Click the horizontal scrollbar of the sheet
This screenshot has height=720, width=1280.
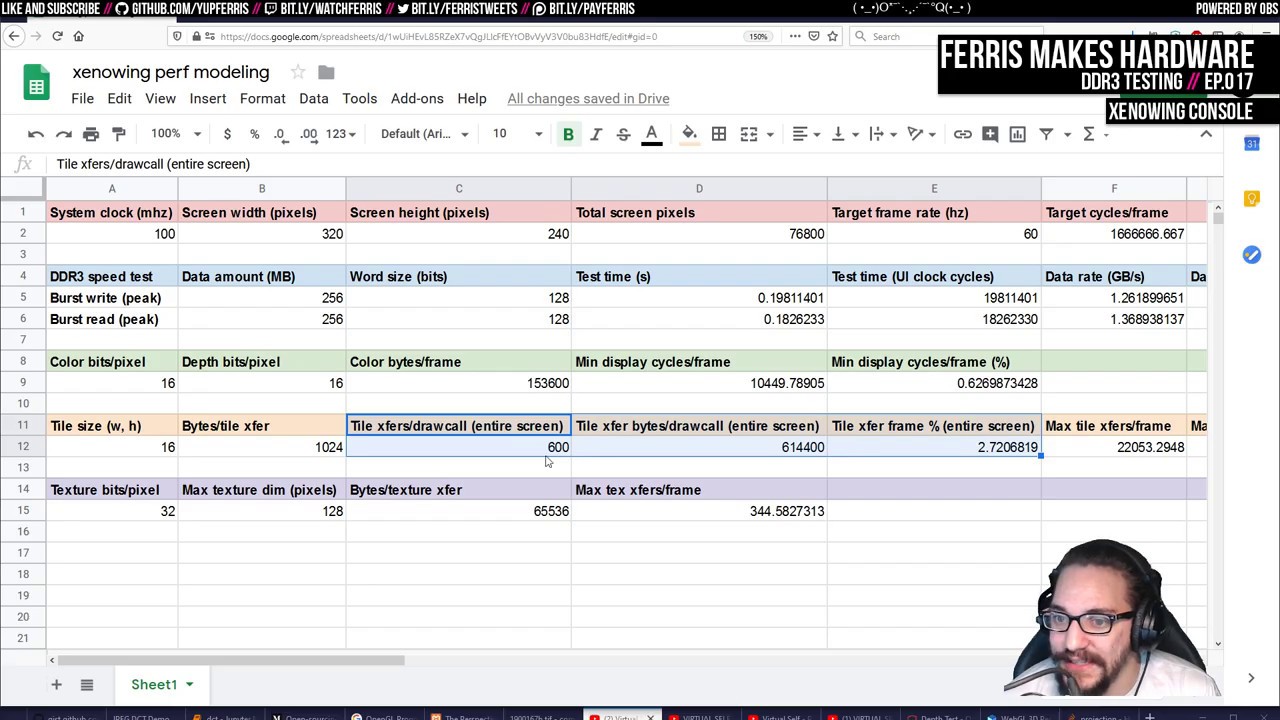click(231, 660)
